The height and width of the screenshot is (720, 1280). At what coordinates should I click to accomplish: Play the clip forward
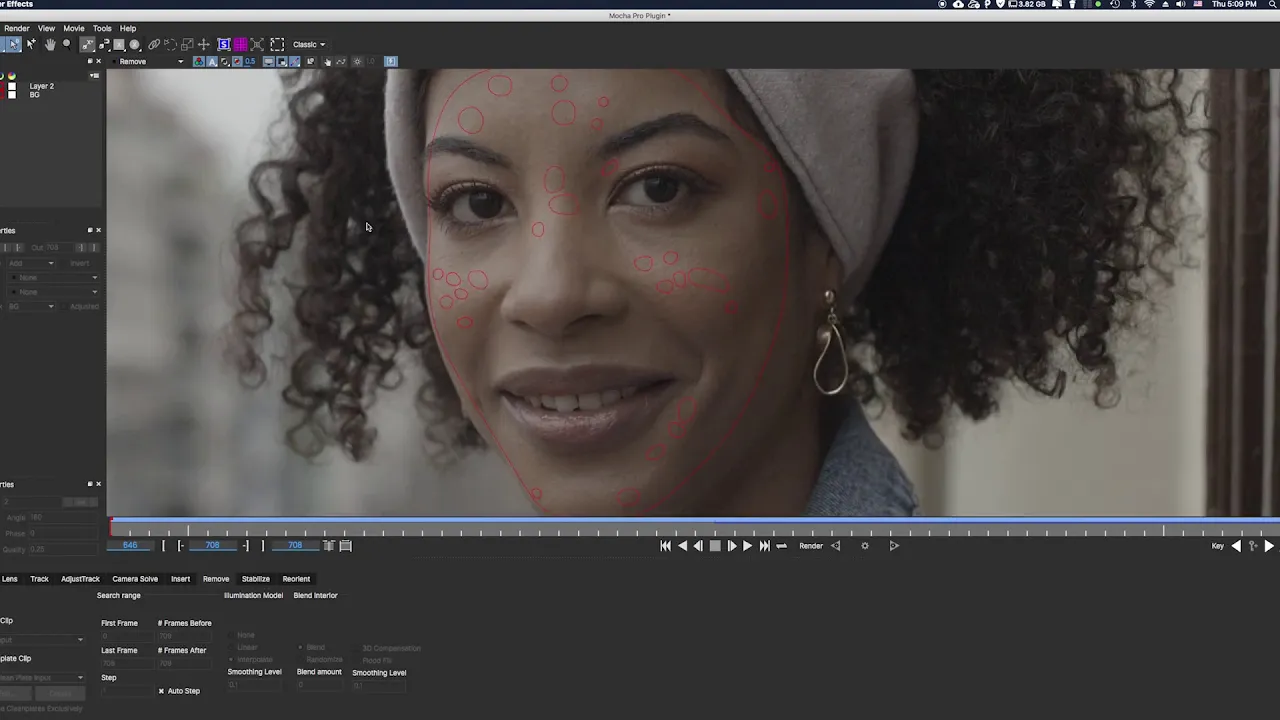click(x=747, y=546)
